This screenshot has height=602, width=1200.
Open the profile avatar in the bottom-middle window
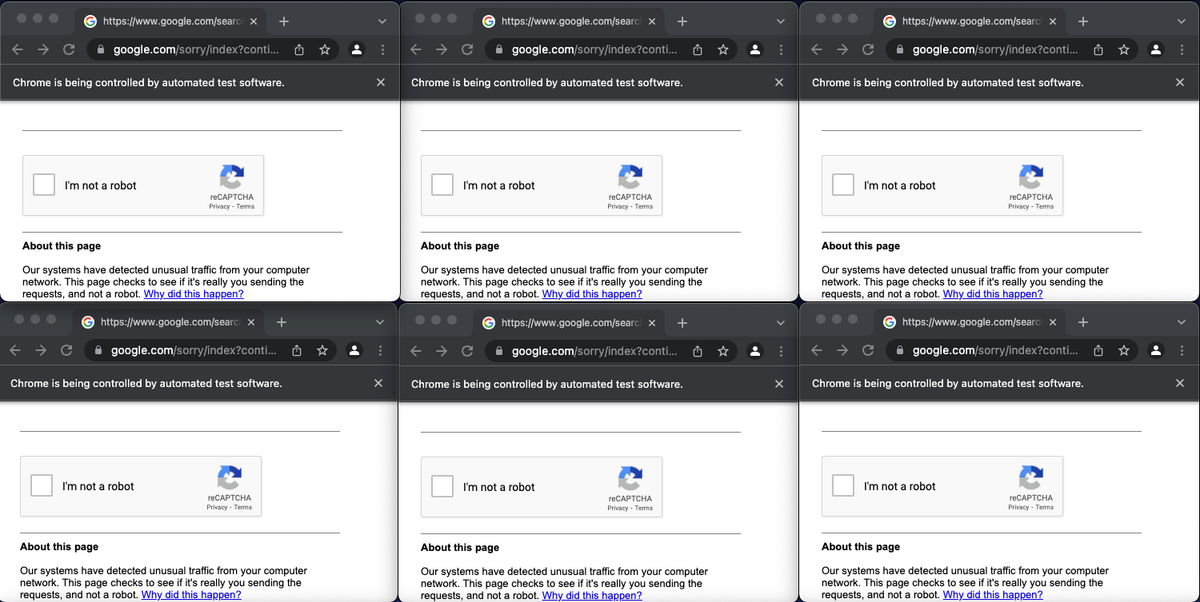pos(755,351)
